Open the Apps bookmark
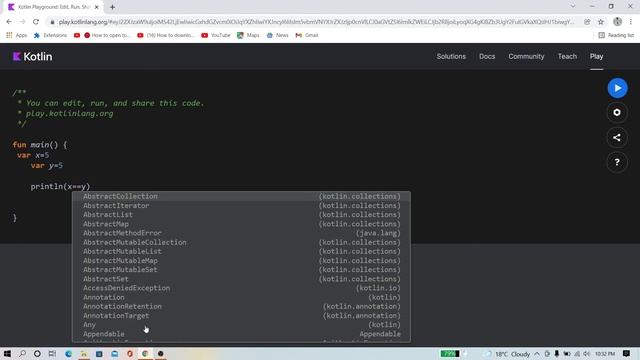Image resolution: width=640 pixels, height=360 pixels. [17, 36]
